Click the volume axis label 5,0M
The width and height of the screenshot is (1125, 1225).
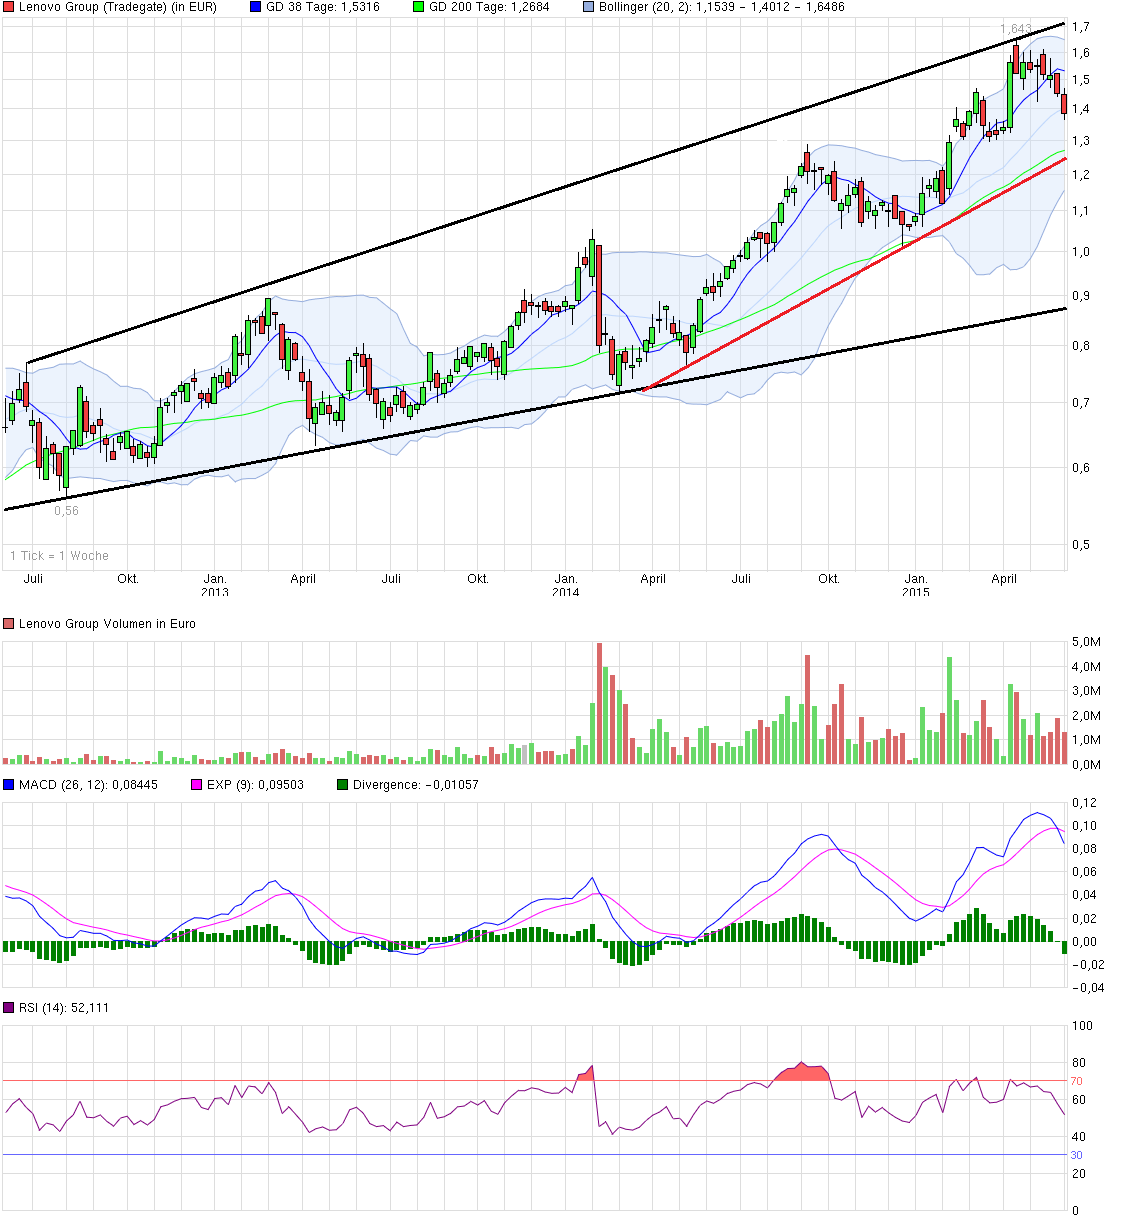coord(1086,642)
